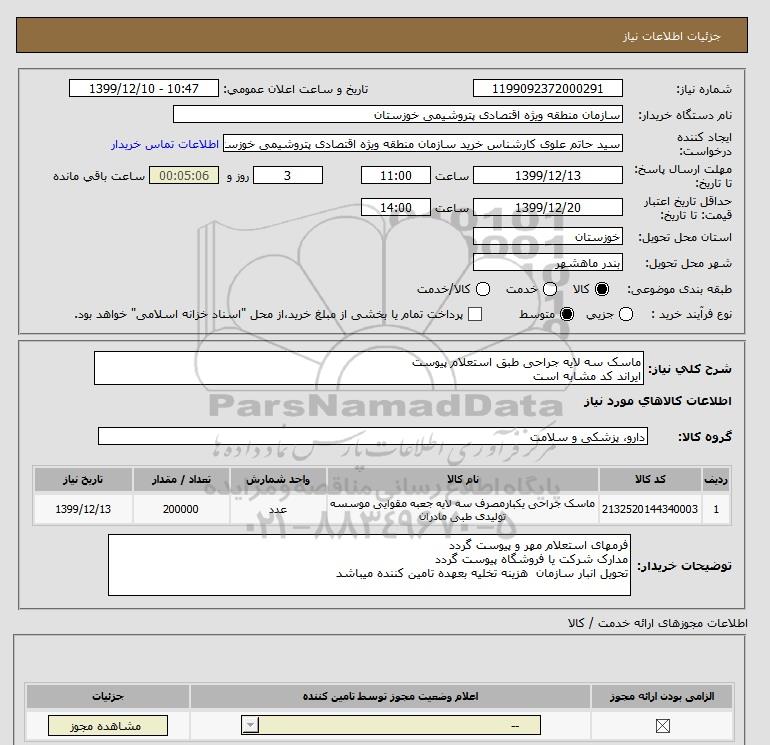Viewport: 770px width, 745px height.
Task: Click the جزئیات column header in permit table
Action: (x=108, y=696)
